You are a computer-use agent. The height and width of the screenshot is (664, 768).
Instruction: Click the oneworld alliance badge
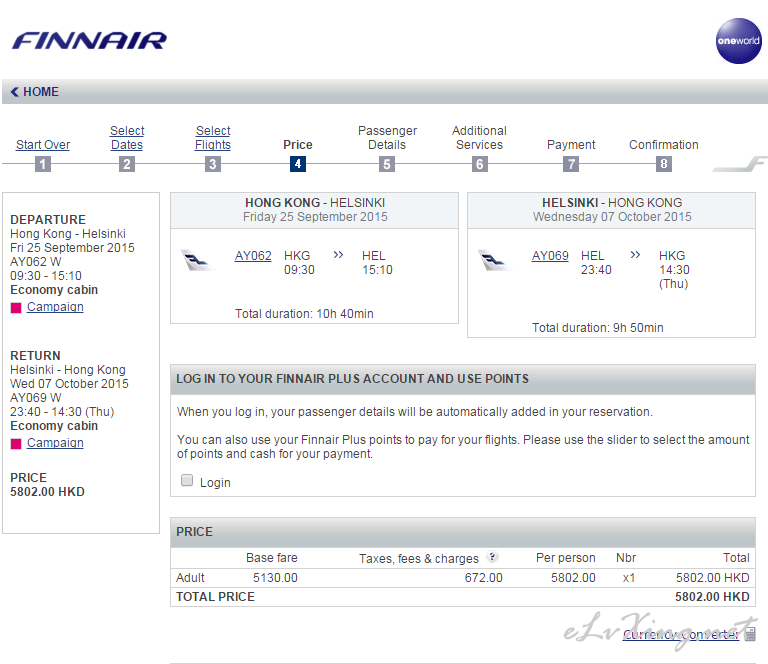[x=738, y=41]
